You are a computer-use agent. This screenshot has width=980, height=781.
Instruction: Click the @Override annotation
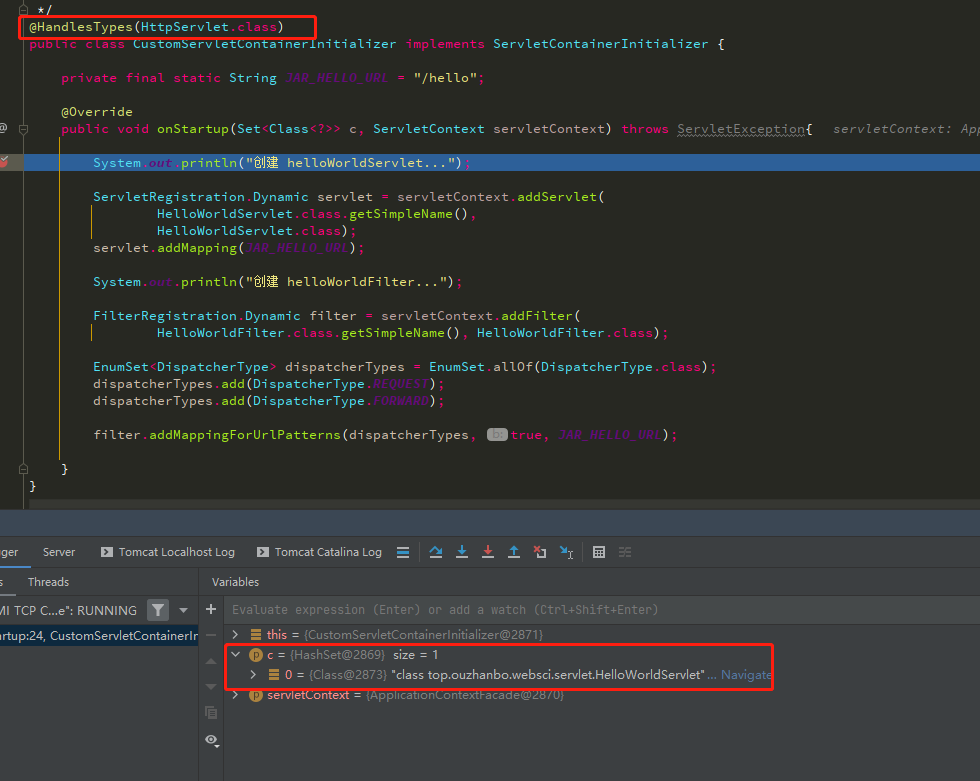pos(97,112)
